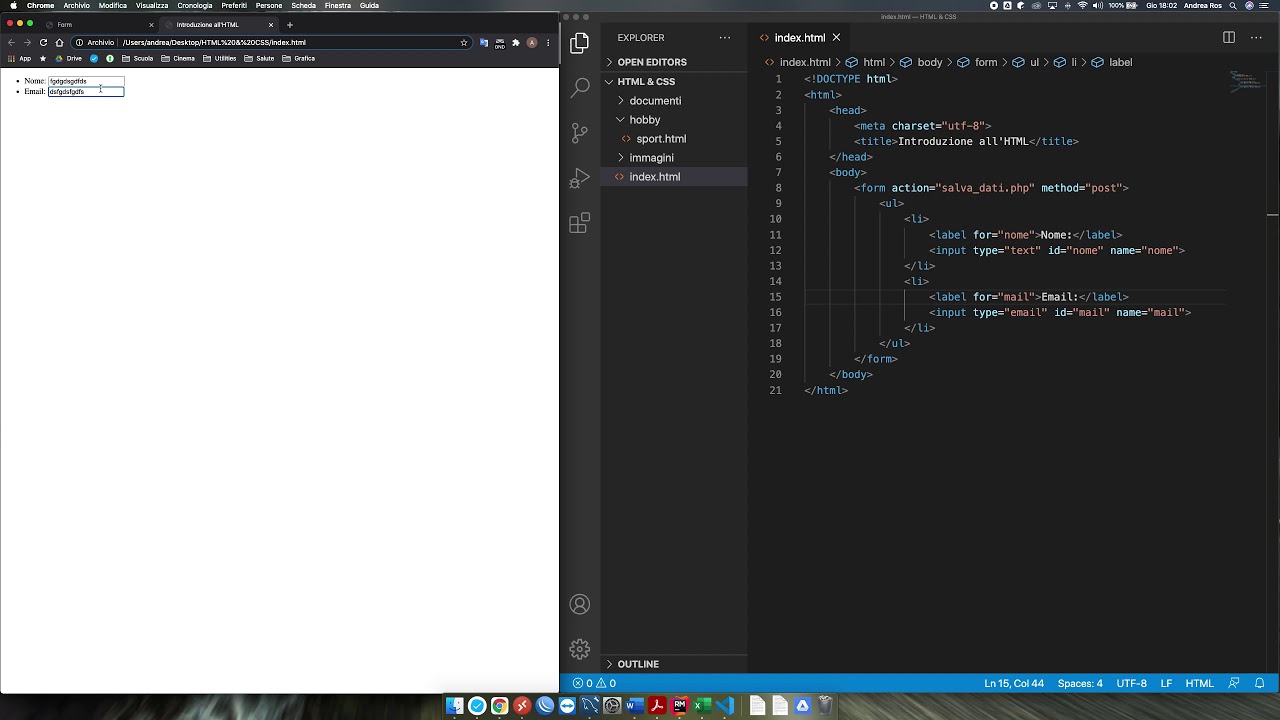The height and width of the screenshot is (720, 1280).
Task: Switch to the Form tab in Chrome
Action: [100, 24]
